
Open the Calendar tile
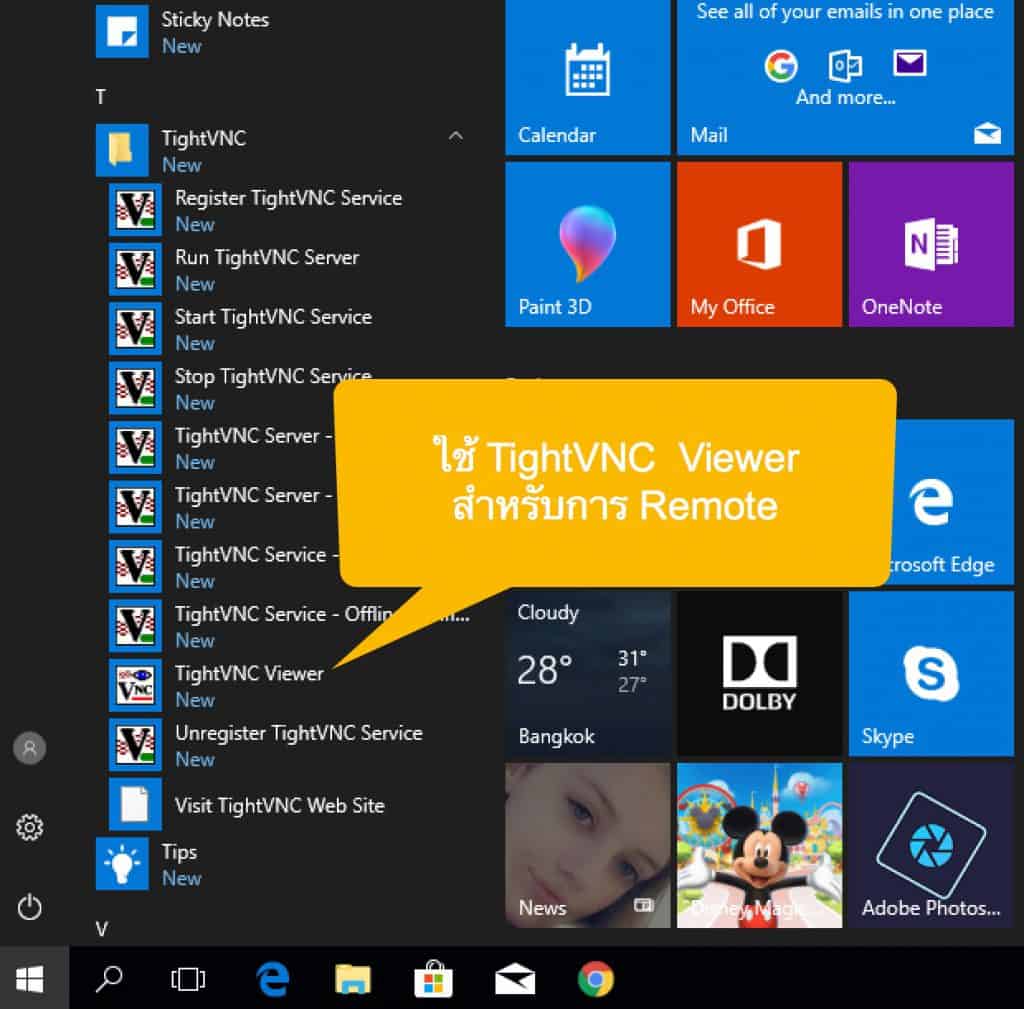click(587, 80)
